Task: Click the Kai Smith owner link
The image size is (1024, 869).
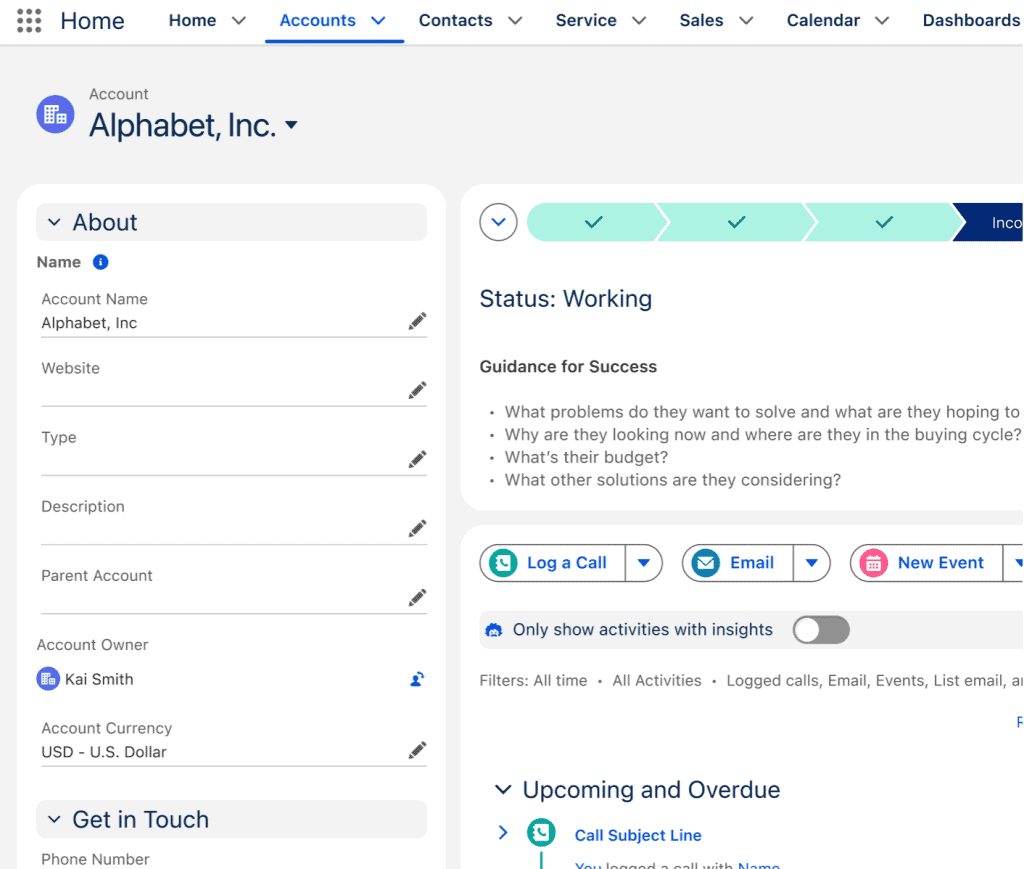Action: (x=99, y=679)
